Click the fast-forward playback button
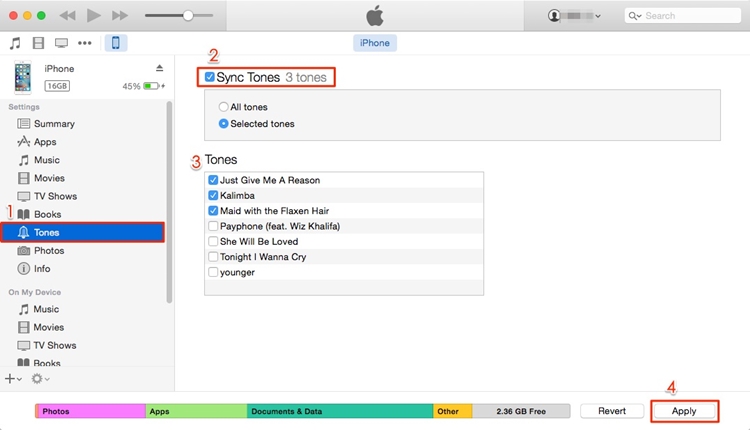The image size is (750, 430). [120, 16]
